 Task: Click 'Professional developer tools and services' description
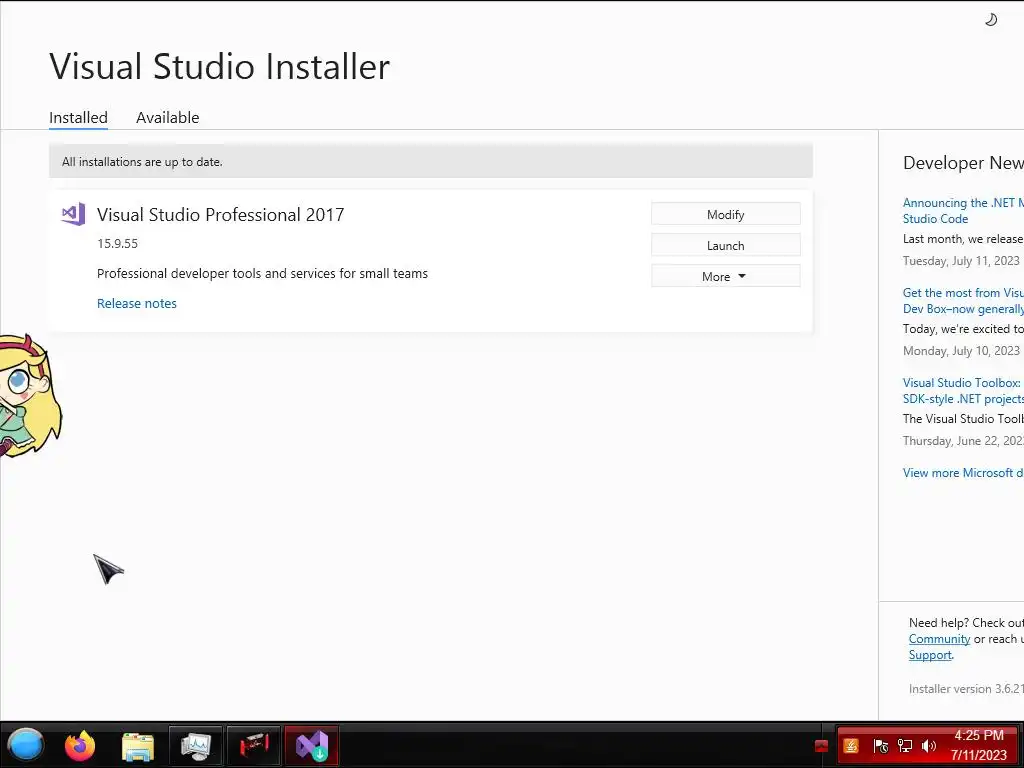tap(262, 274)
